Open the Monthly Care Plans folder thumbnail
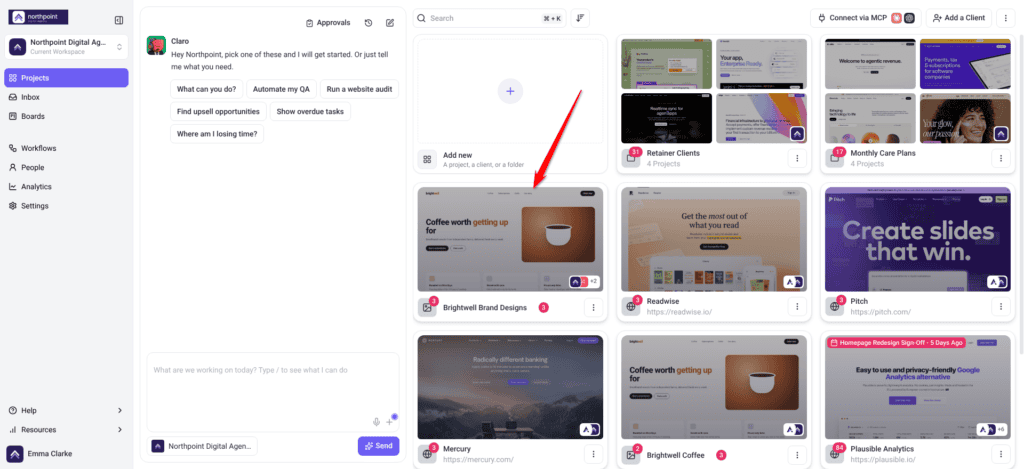1024x469 pixels. 918,91
